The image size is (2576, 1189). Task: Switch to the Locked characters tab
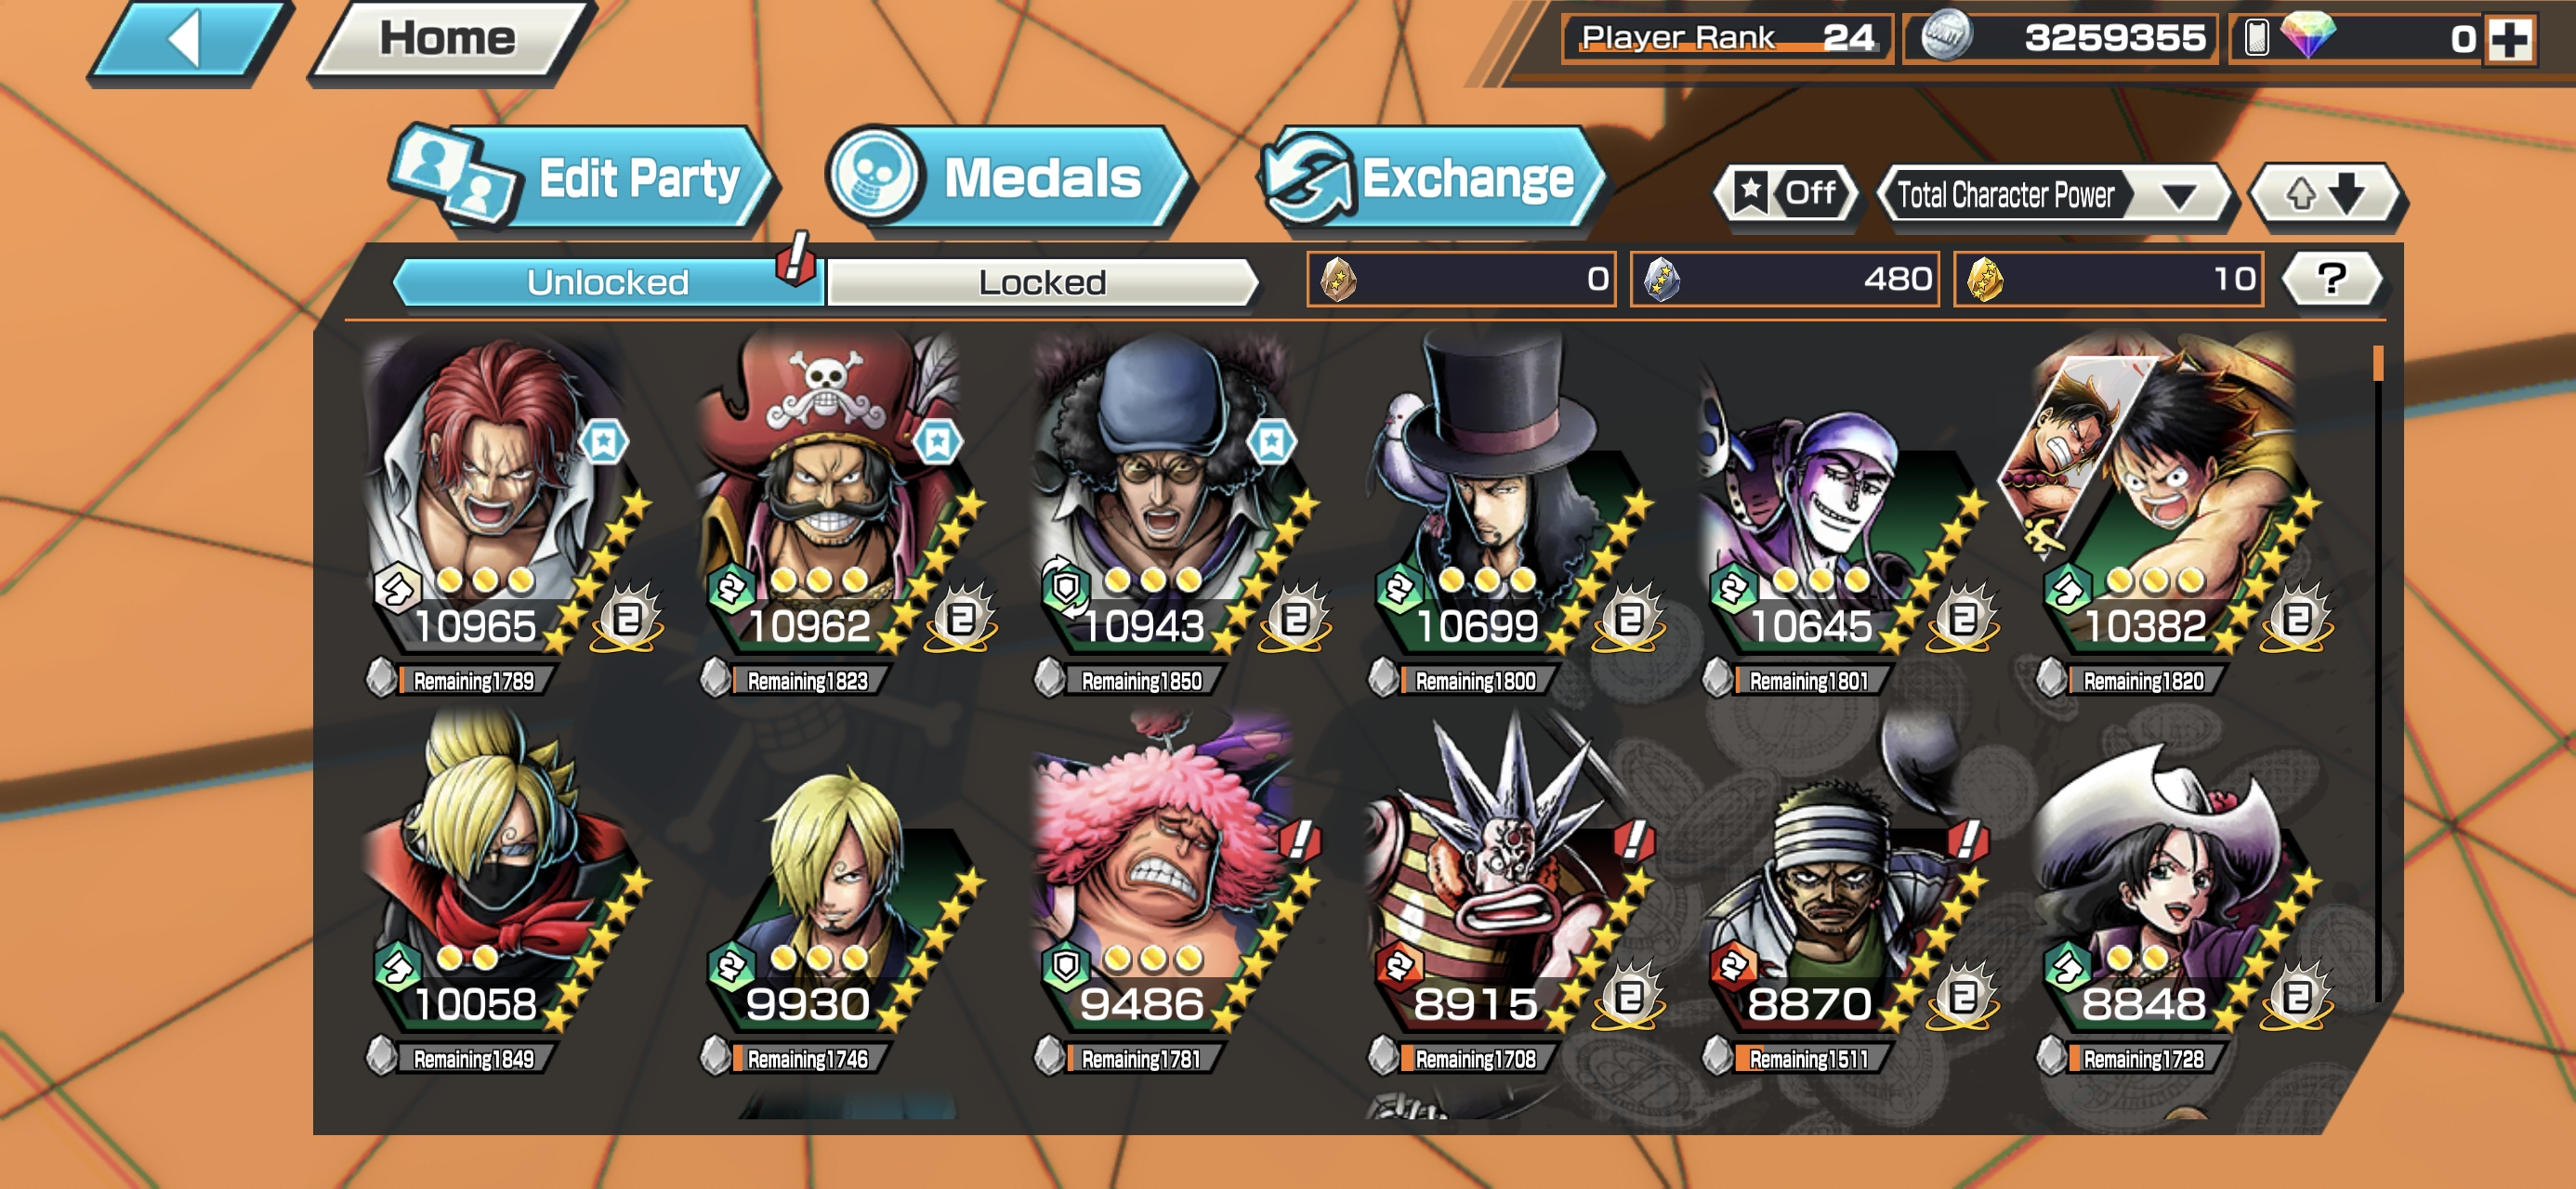[x=1041, y=283]
